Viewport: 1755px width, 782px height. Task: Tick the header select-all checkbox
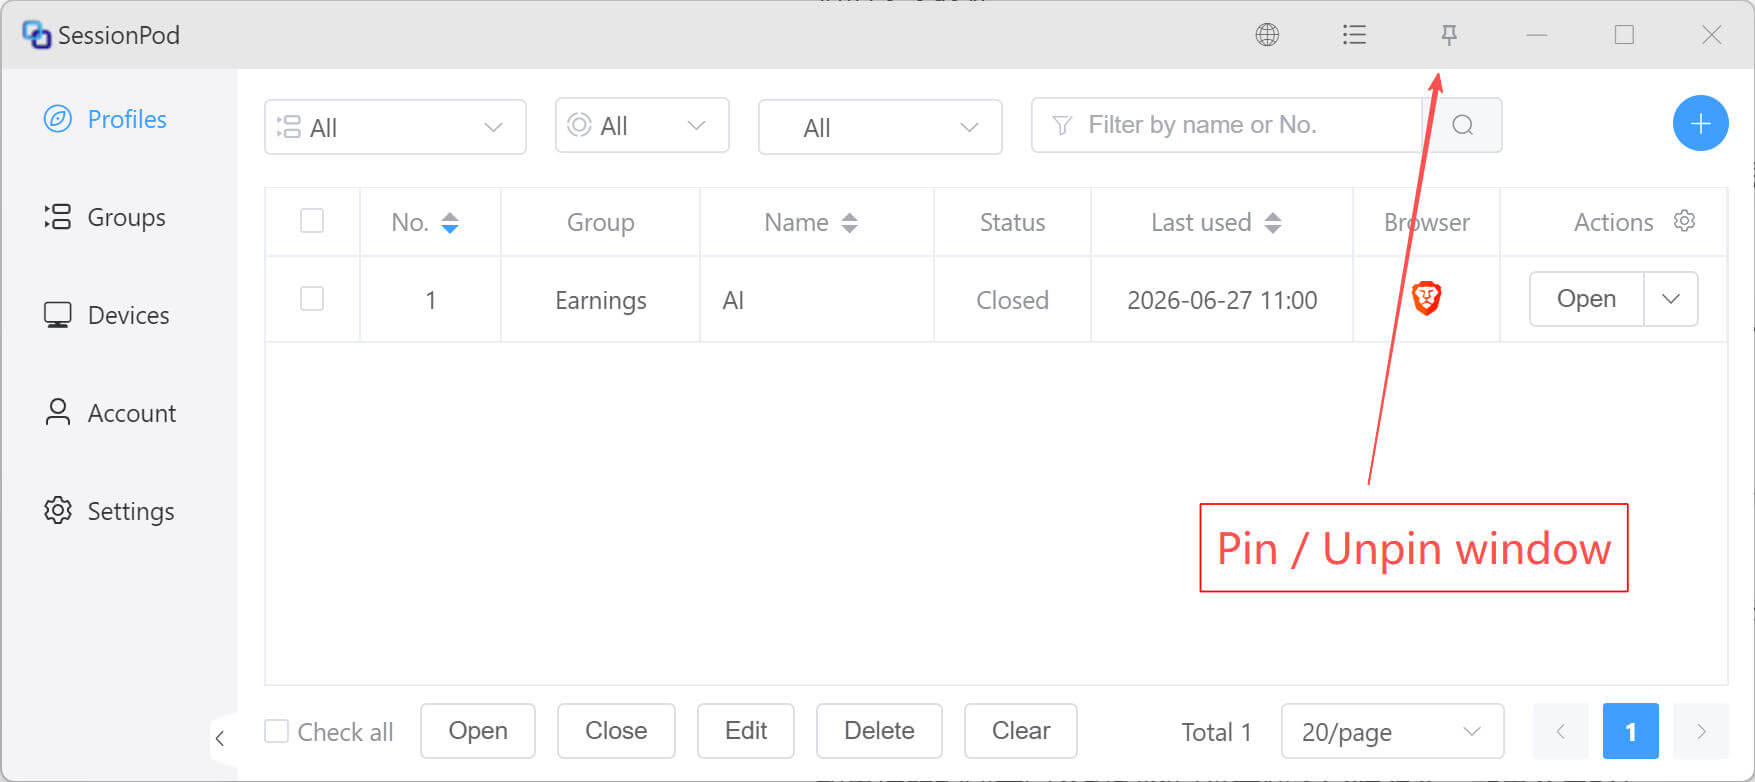(x=312, y=220)
